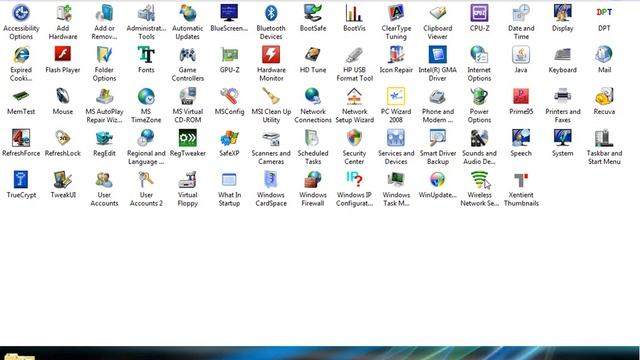Open the Java control panel icon
This screenshot has width=640, height=360.
pos(521,55)
